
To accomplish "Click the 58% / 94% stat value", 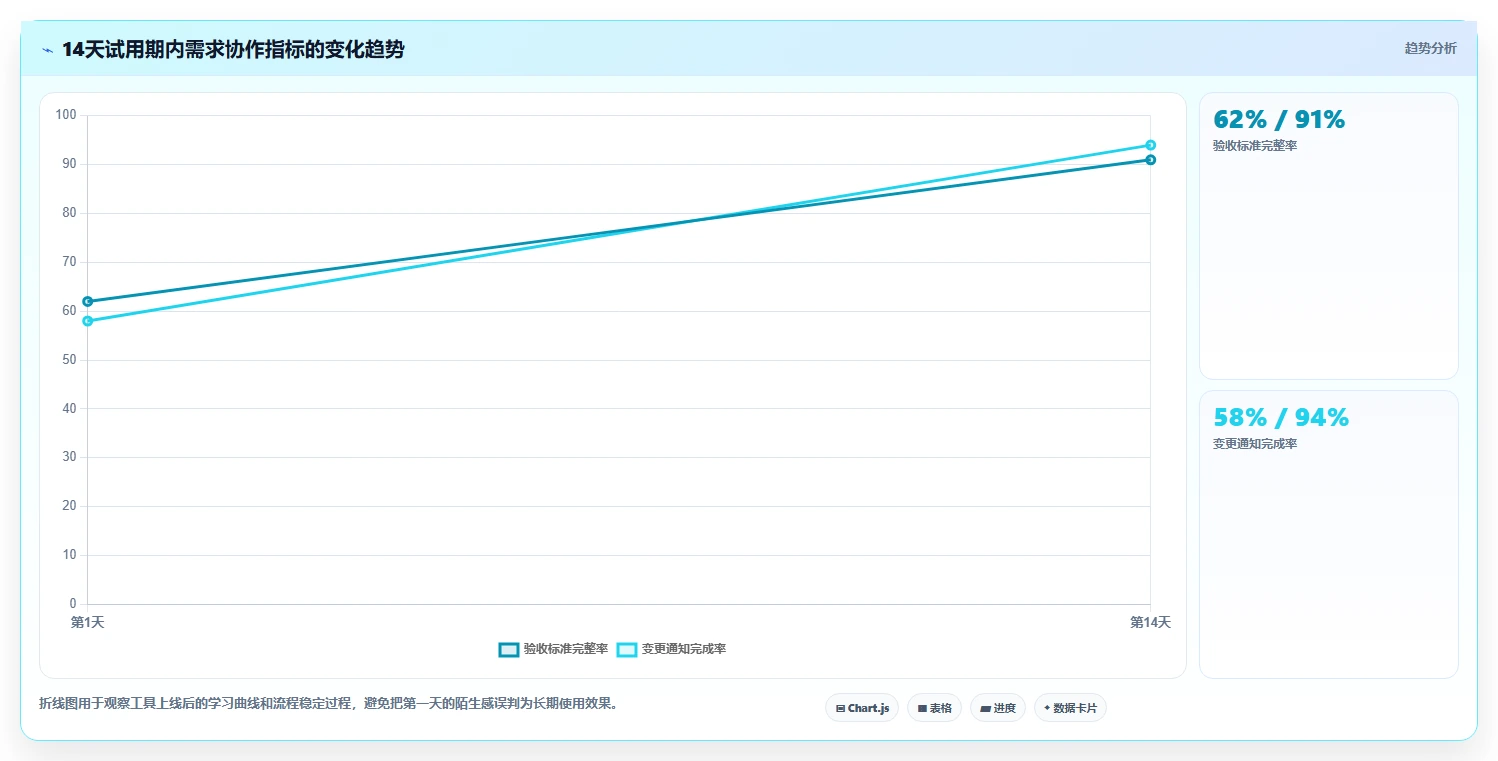I will [1281, 418].
